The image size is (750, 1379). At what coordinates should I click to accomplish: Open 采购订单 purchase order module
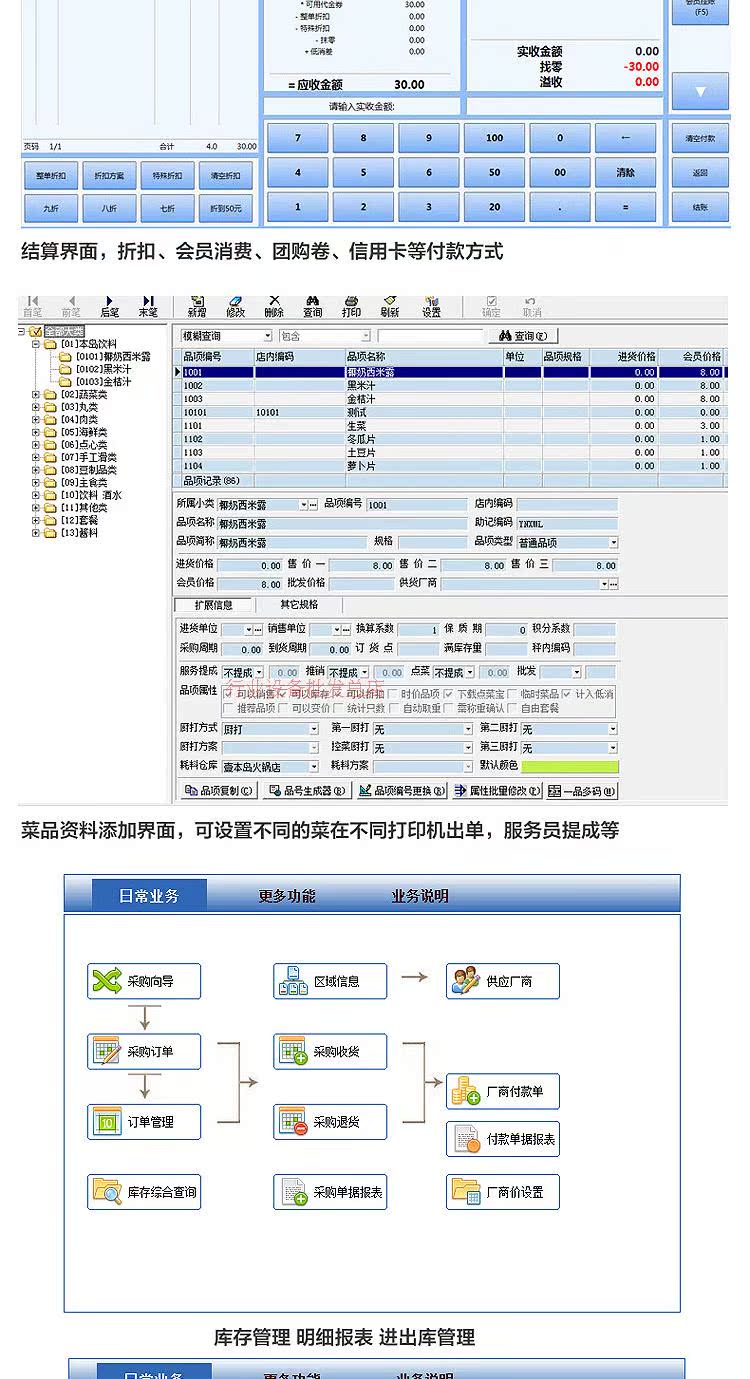(144, 1051)
